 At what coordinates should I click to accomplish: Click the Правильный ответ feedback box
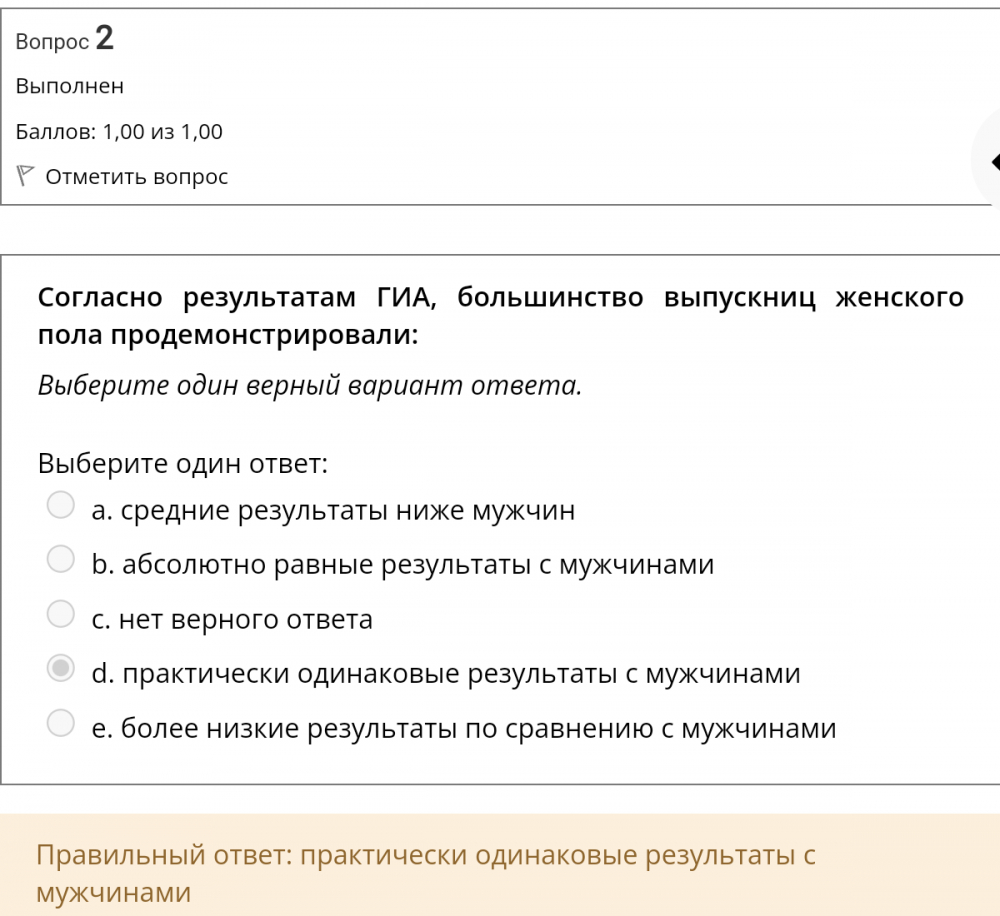pyautogui.click(x=500, y=865)
